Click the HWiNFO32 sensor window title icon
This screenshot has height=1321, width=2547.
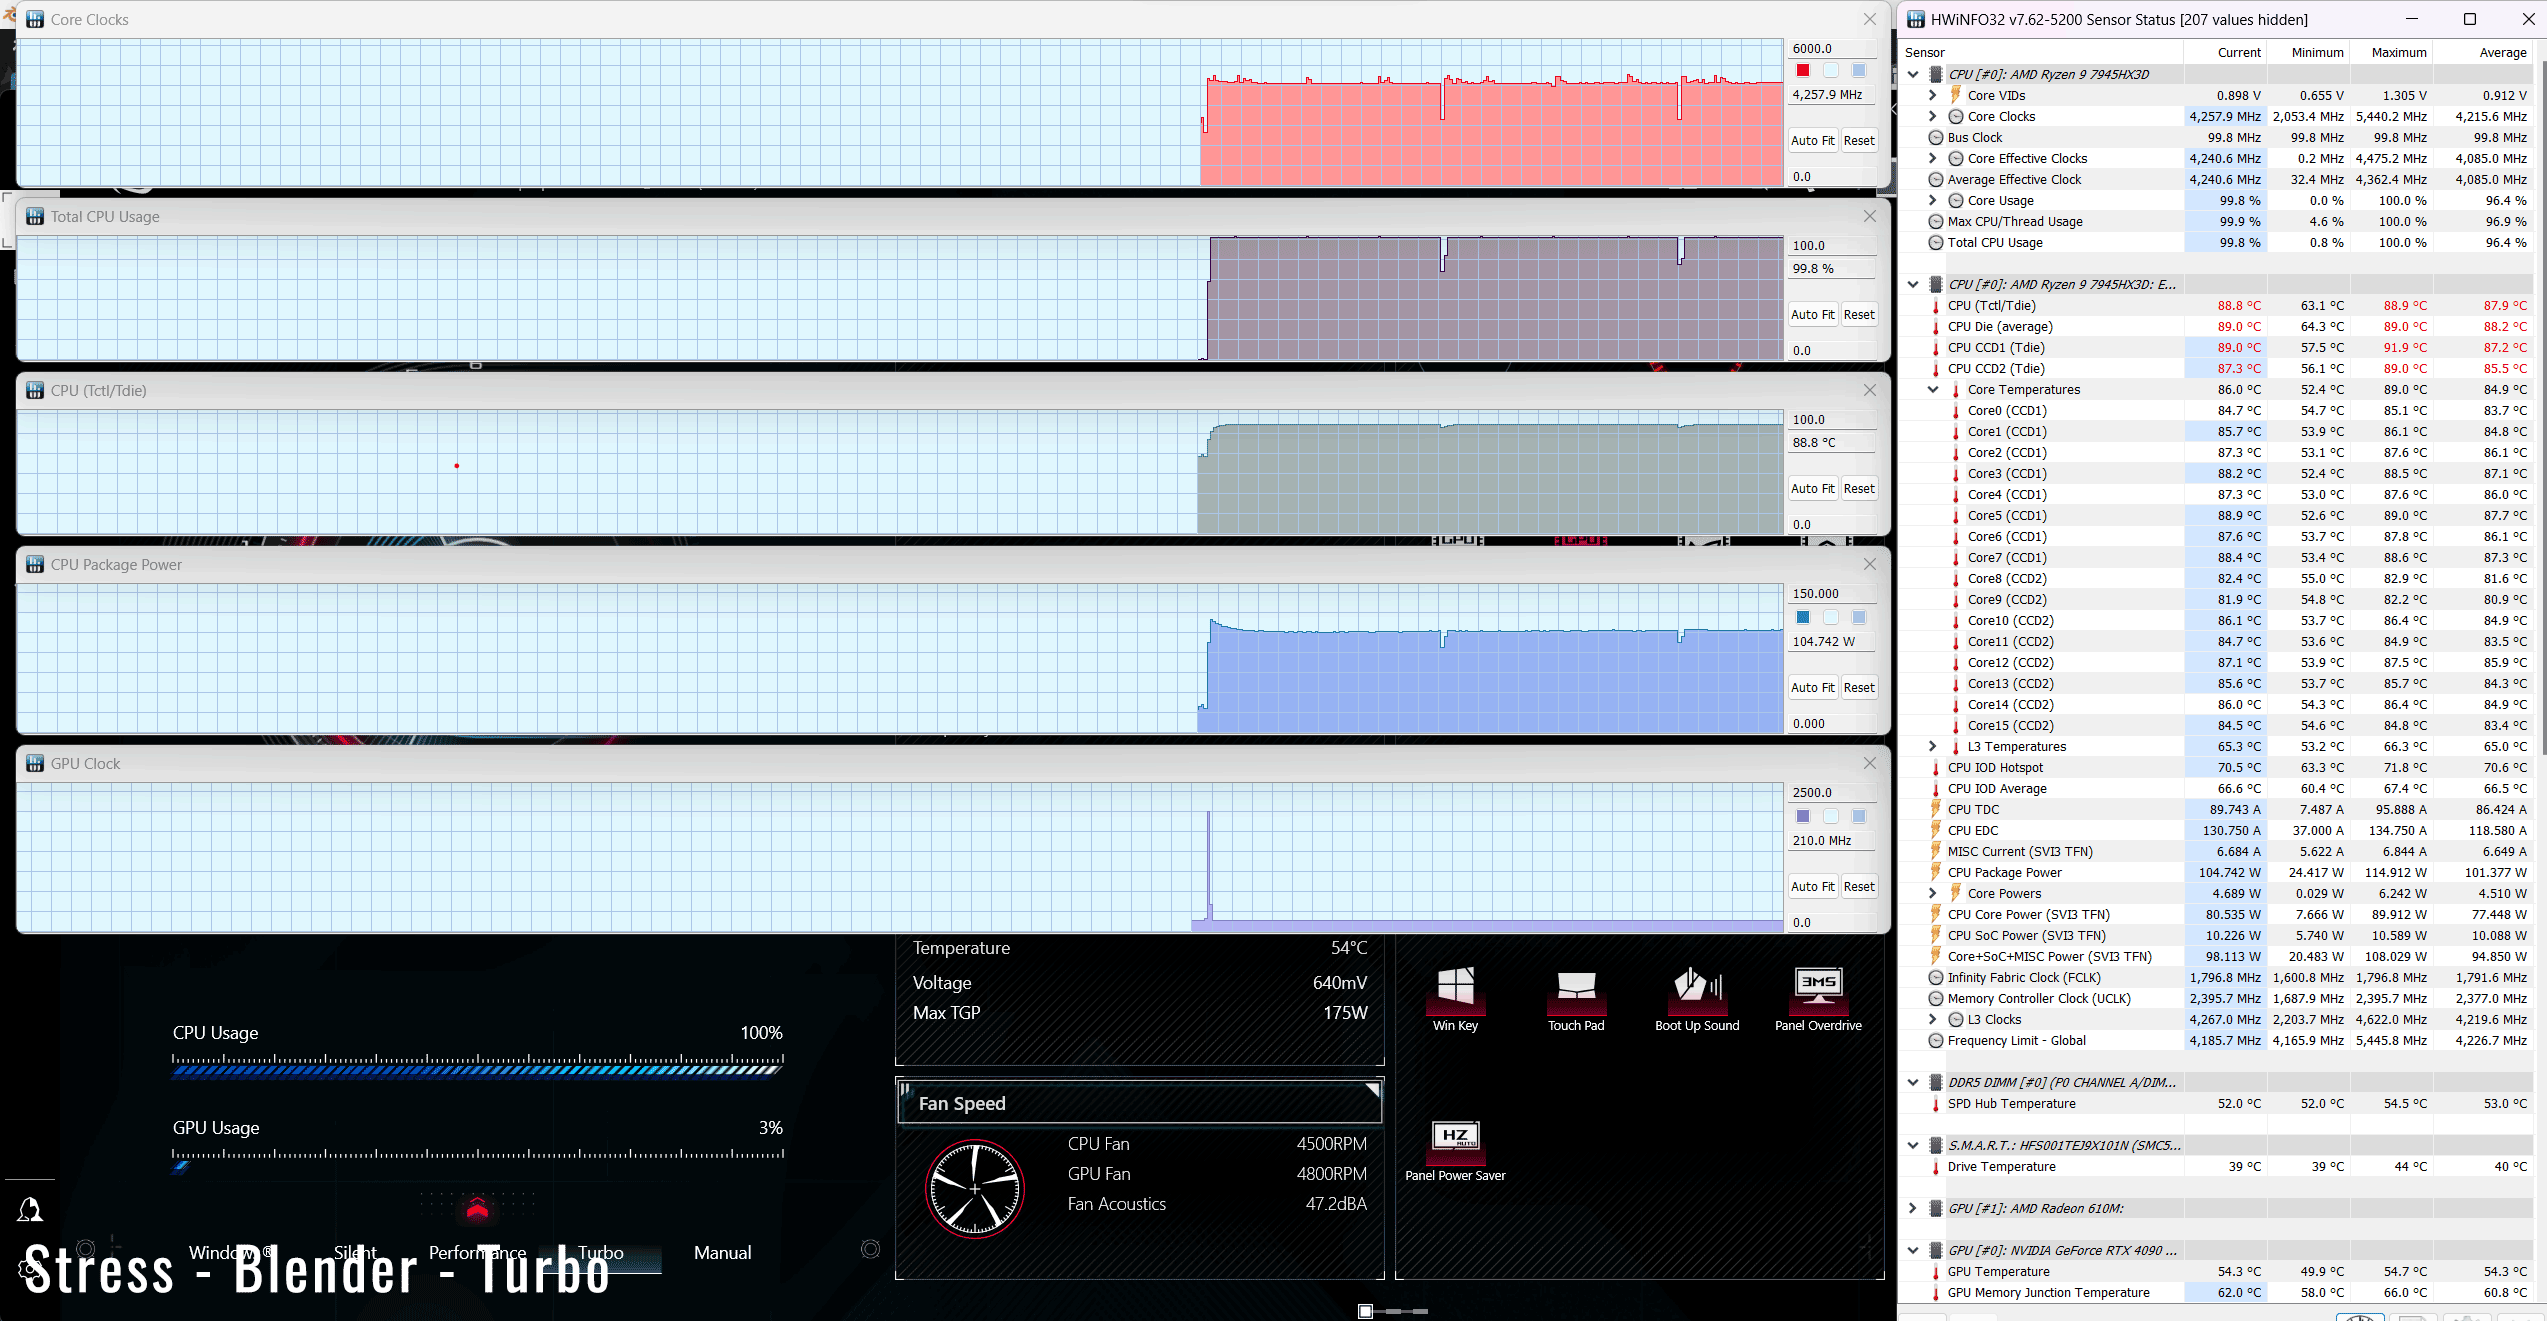(x=1915, y=19)
